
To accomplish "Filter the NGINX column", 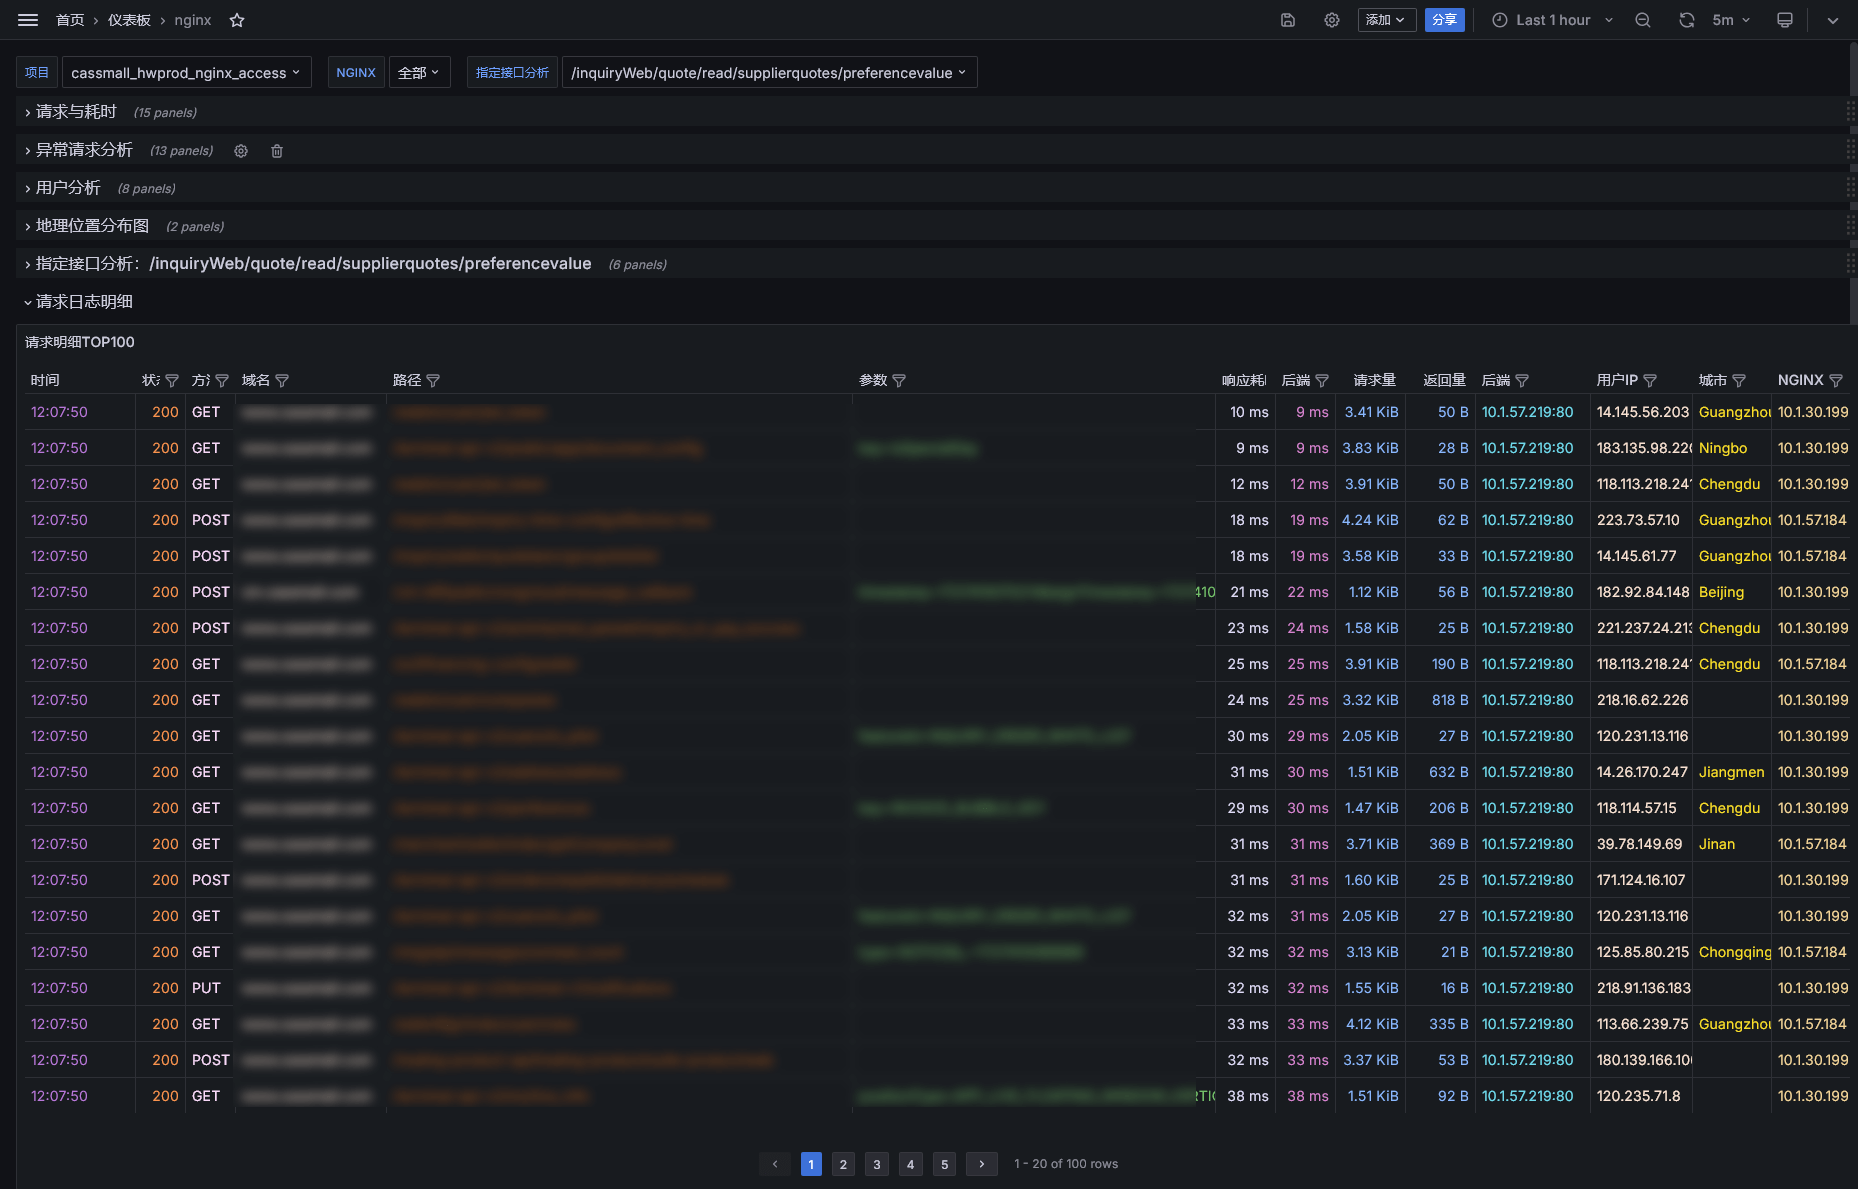I will click(1836, 381).
